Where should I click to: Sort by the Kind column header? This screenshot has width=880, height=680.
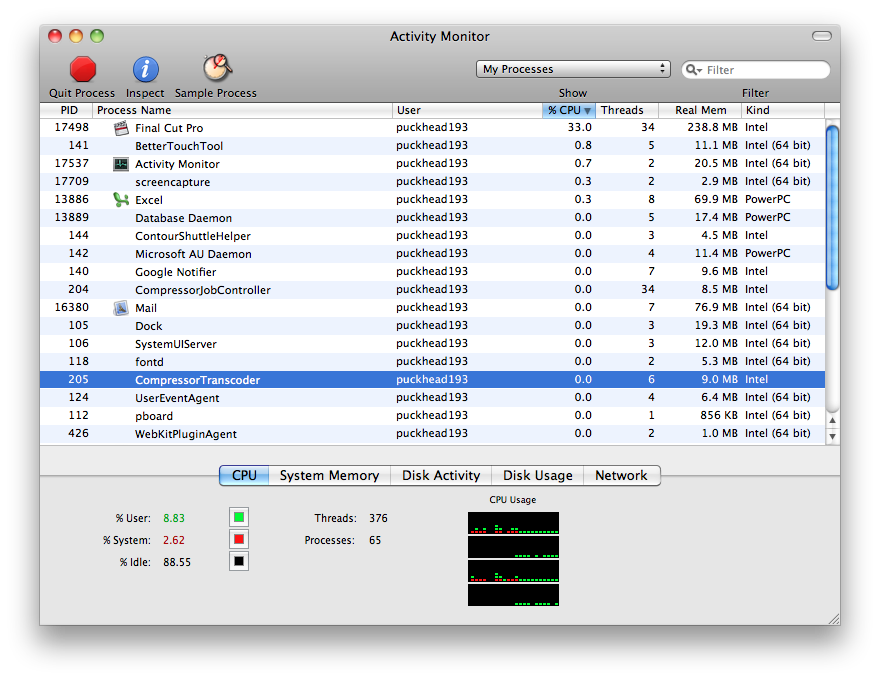[x=783, y=110]
